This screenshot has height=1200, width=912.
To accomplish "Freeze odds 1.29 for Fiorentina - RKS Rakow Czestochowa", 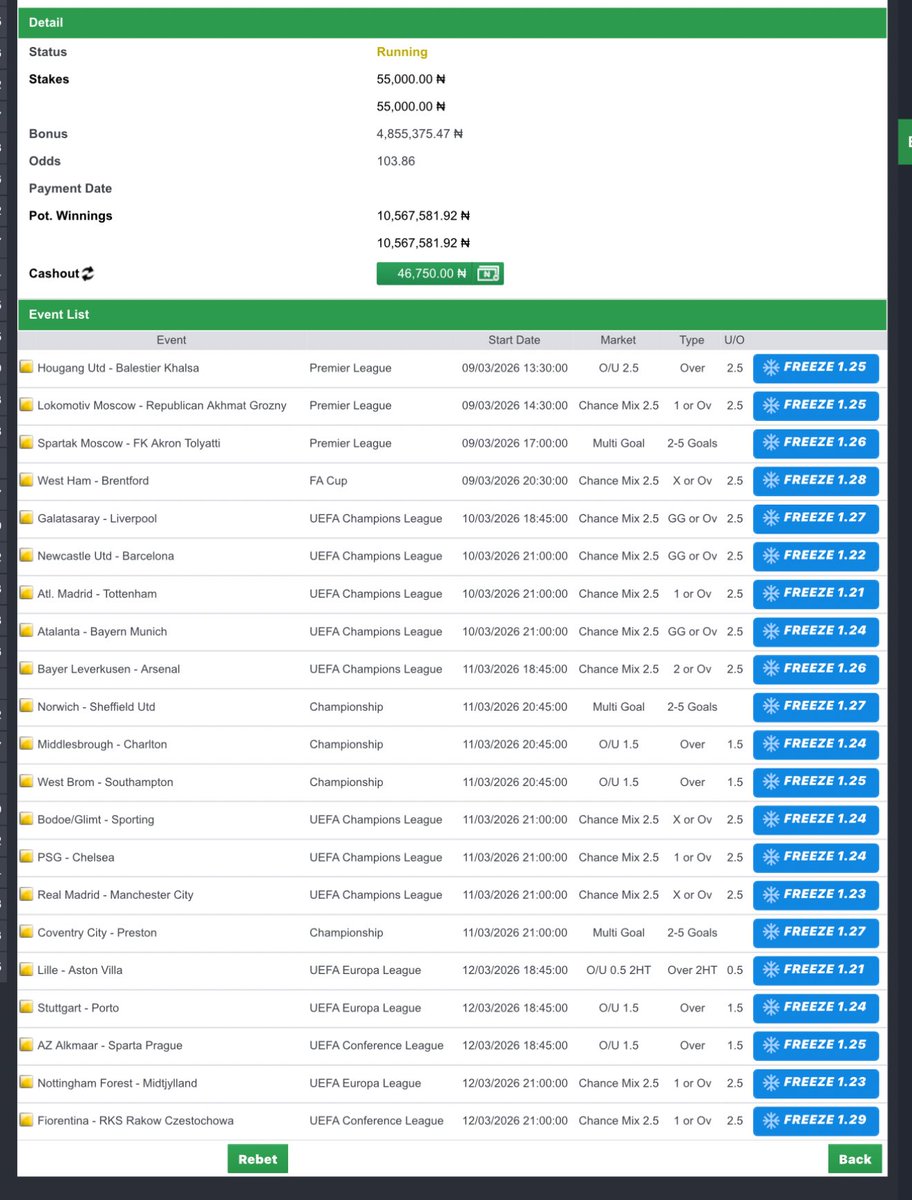I will [x=816, y=1120].
